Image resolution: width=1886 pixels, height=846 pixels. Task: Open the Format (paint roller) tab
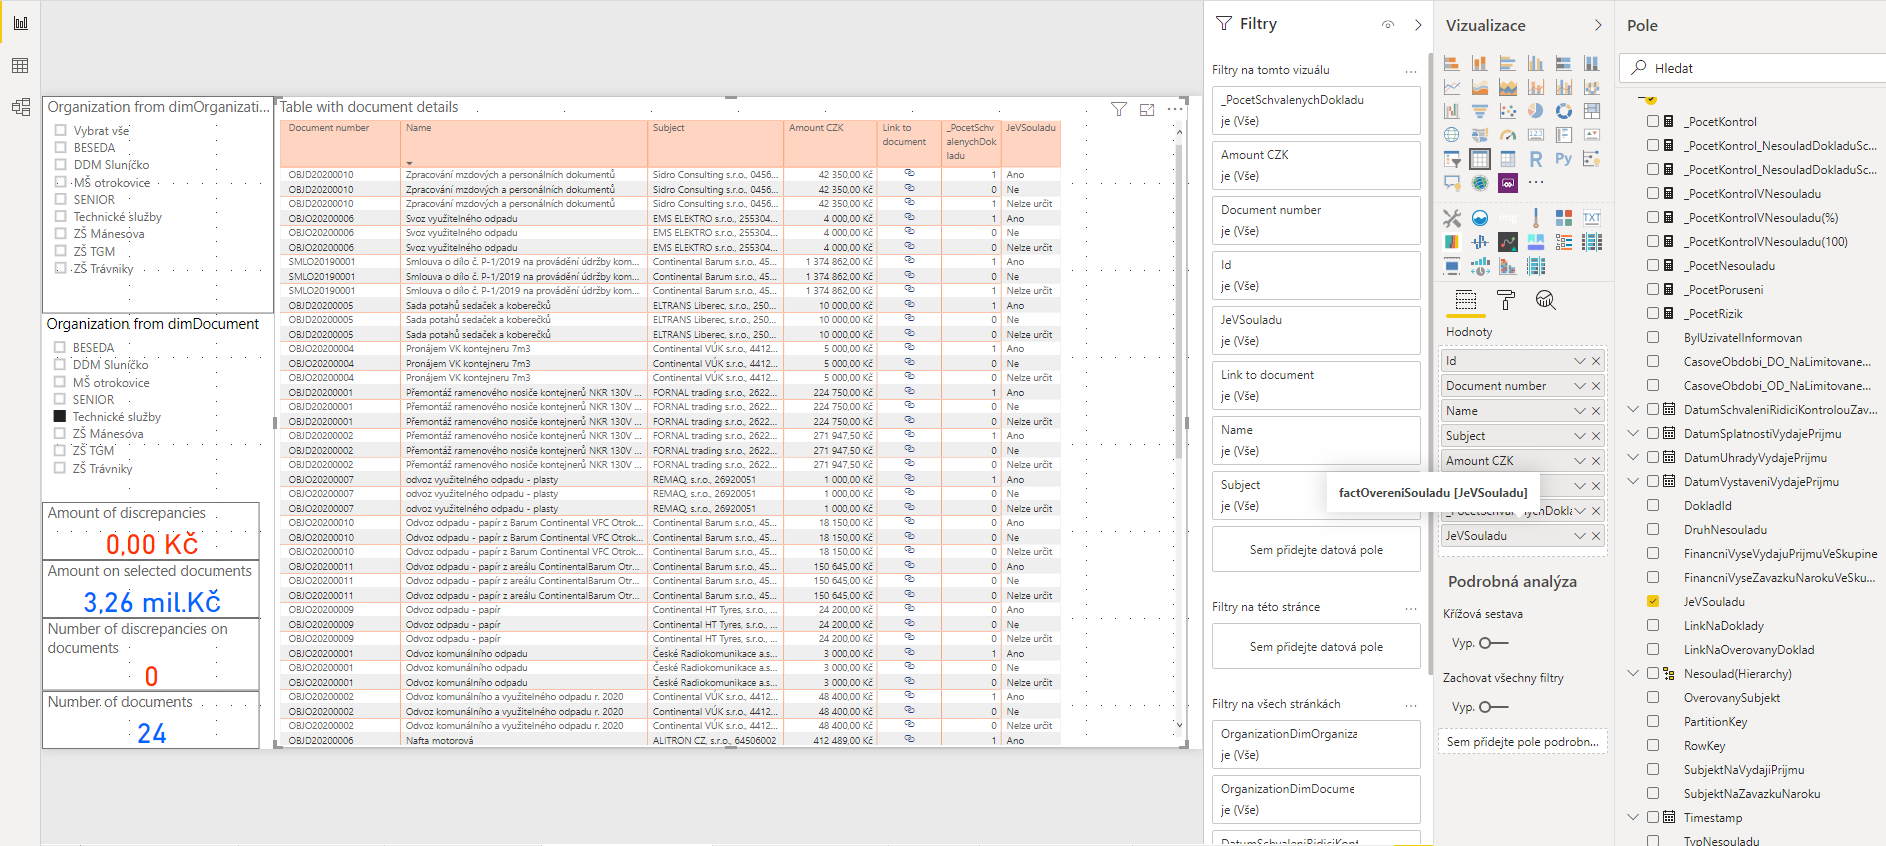1506,300
